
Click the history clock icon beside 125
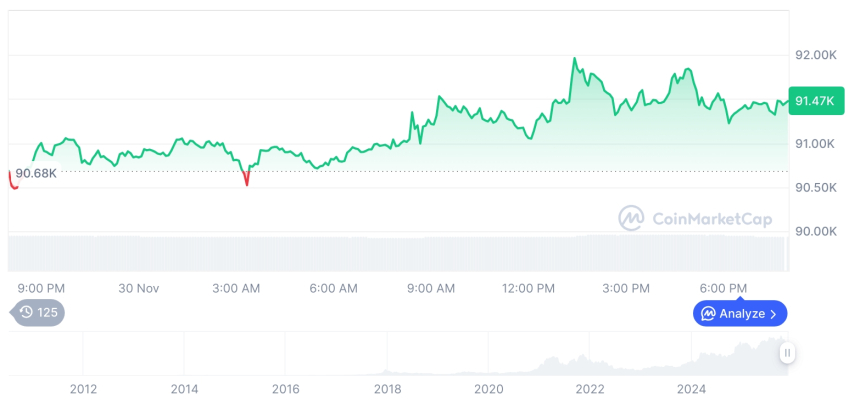click(27, 313)
